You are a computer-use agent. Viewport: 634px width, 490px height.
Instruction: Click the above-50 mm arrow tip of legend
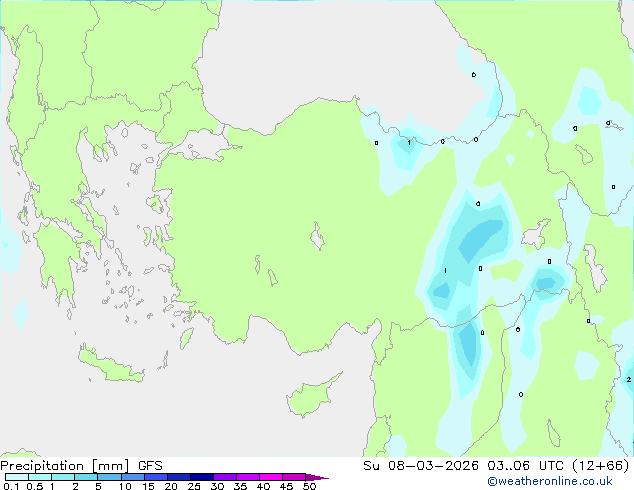tap(317, 477)
